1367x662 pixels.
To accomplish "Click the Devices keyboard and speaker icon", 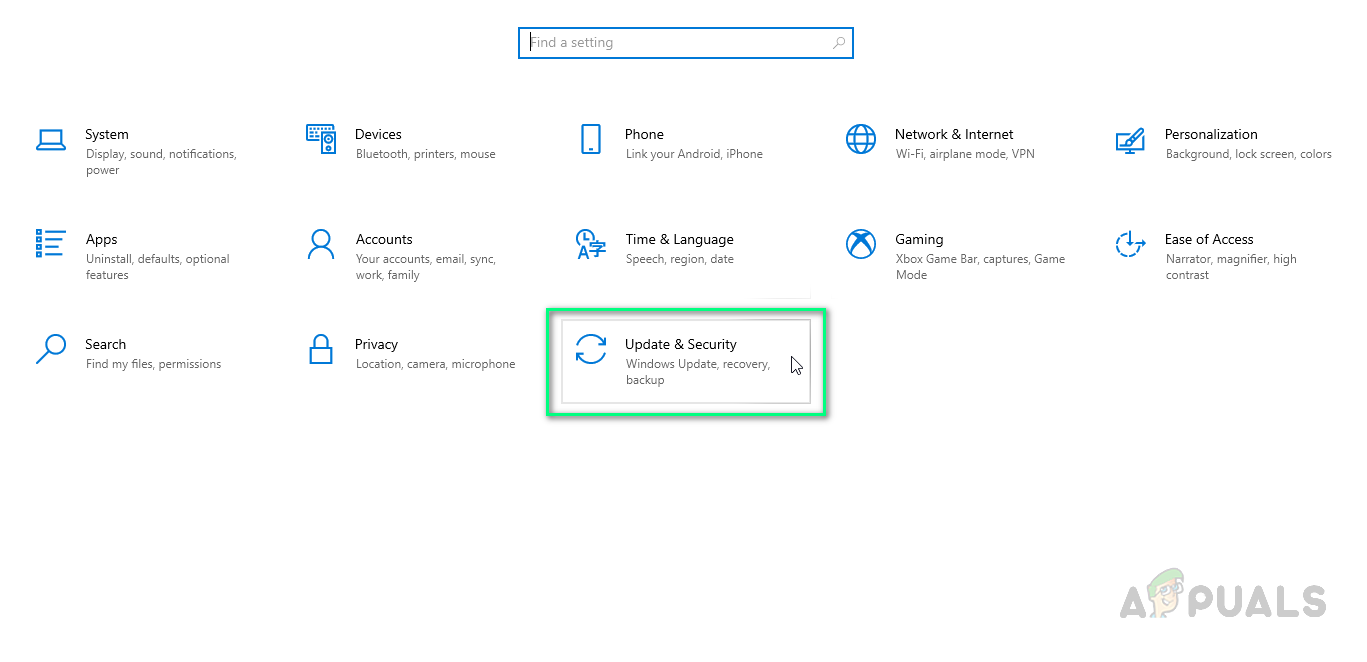I will (x=321, y=139).
